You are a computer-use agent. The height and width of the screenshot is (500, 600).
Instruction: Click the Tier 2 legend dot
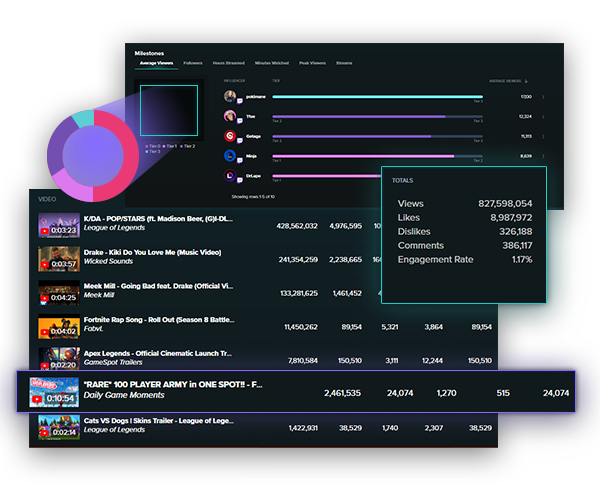pyautogui.click(x=181, y=147)
